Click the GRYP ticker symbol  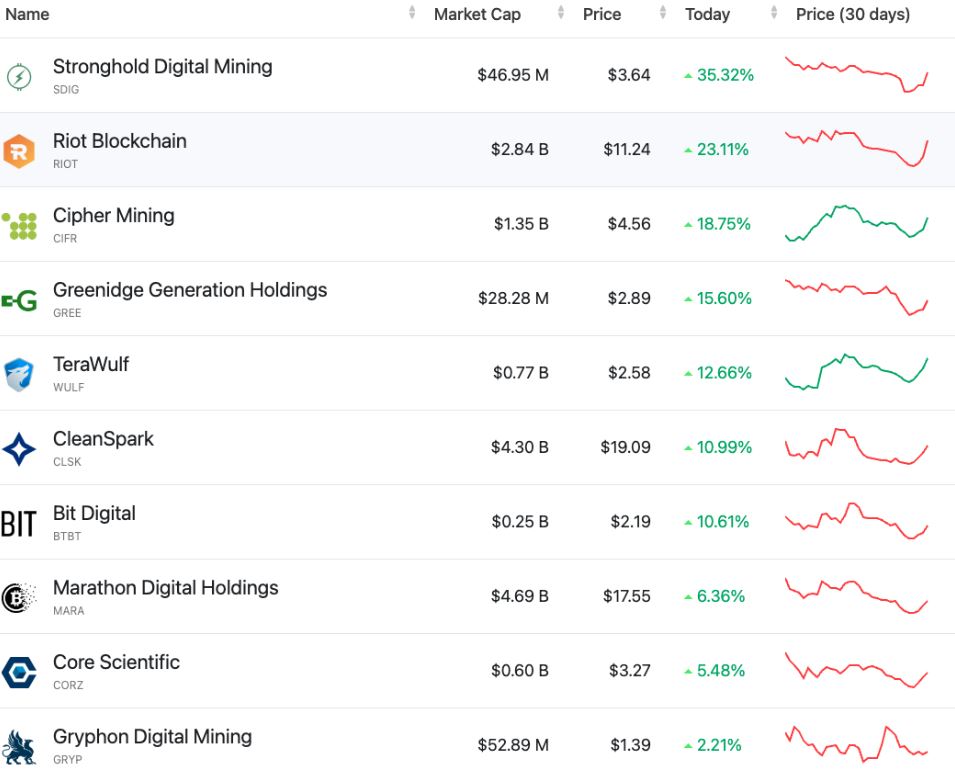pyautogui.click(x=68, y=759)
